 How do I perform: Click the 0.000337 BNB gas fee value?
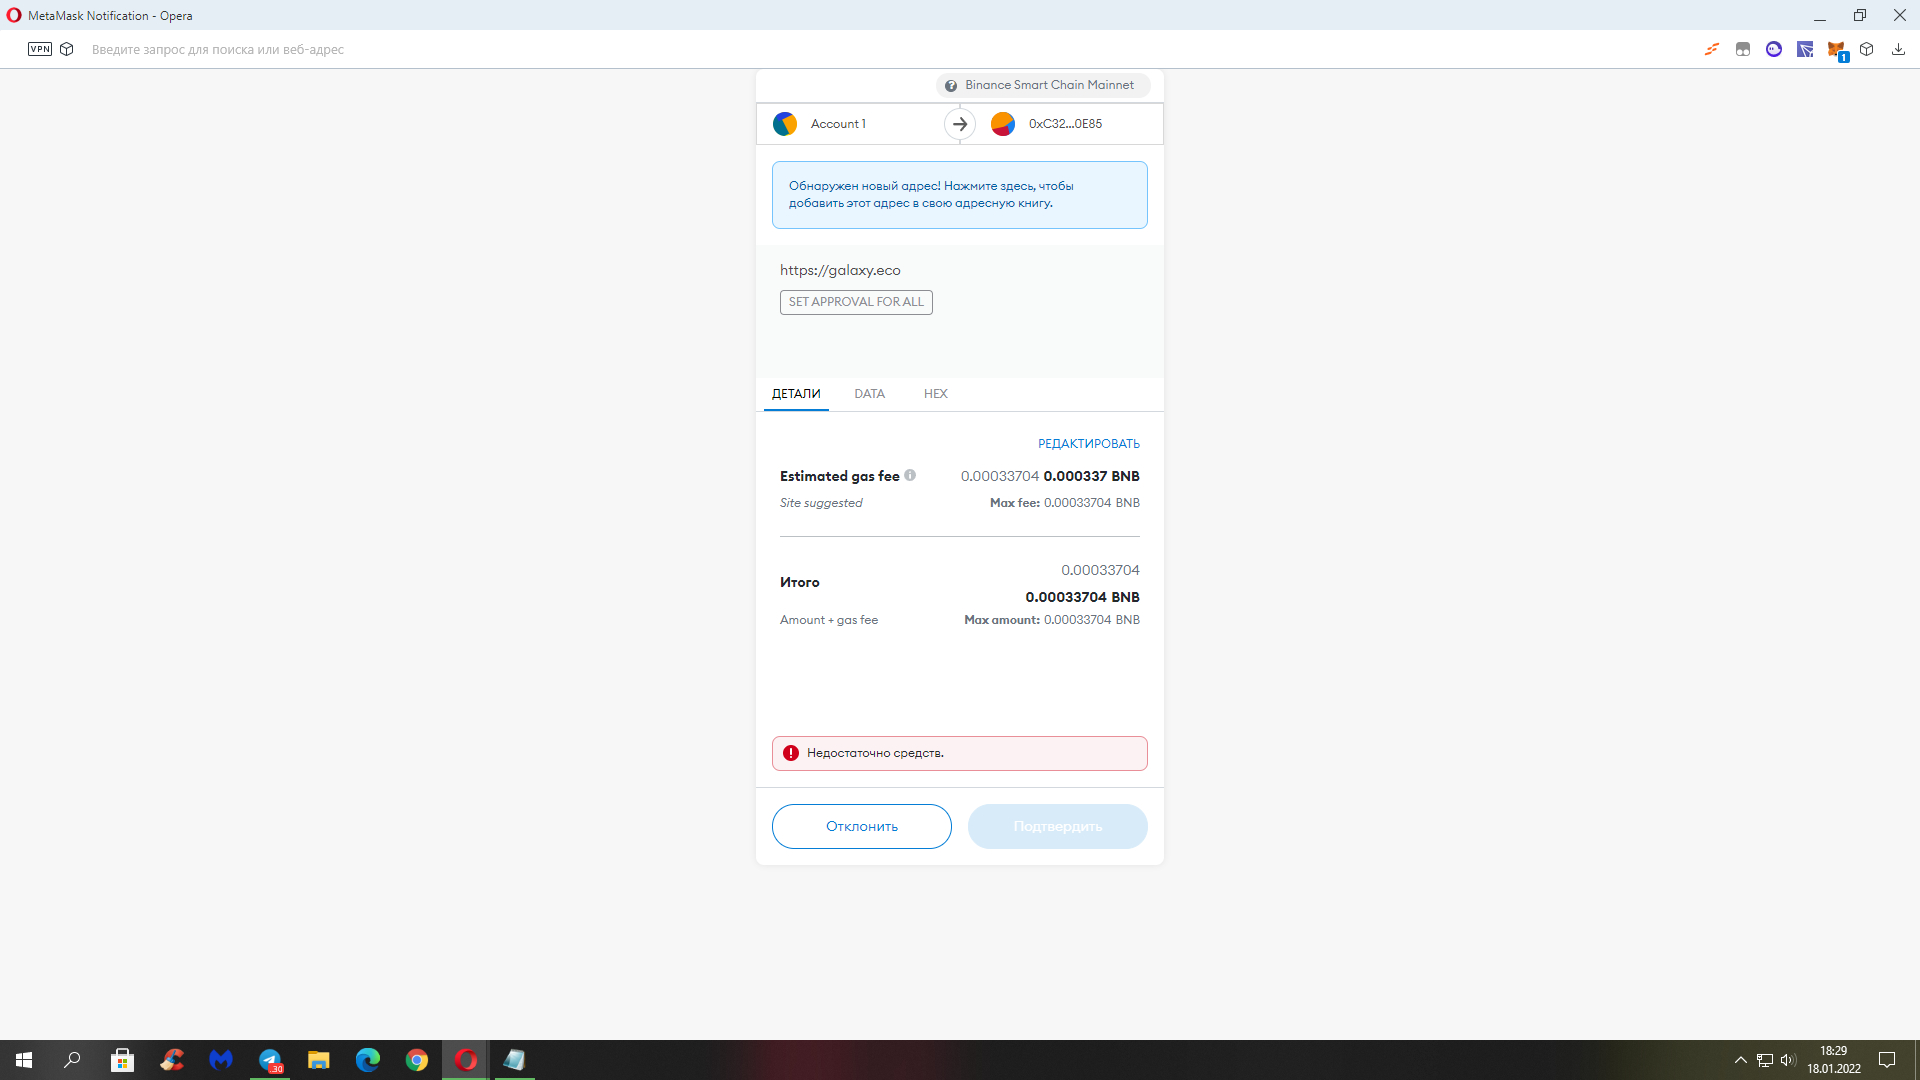(x=1092, y=476)
